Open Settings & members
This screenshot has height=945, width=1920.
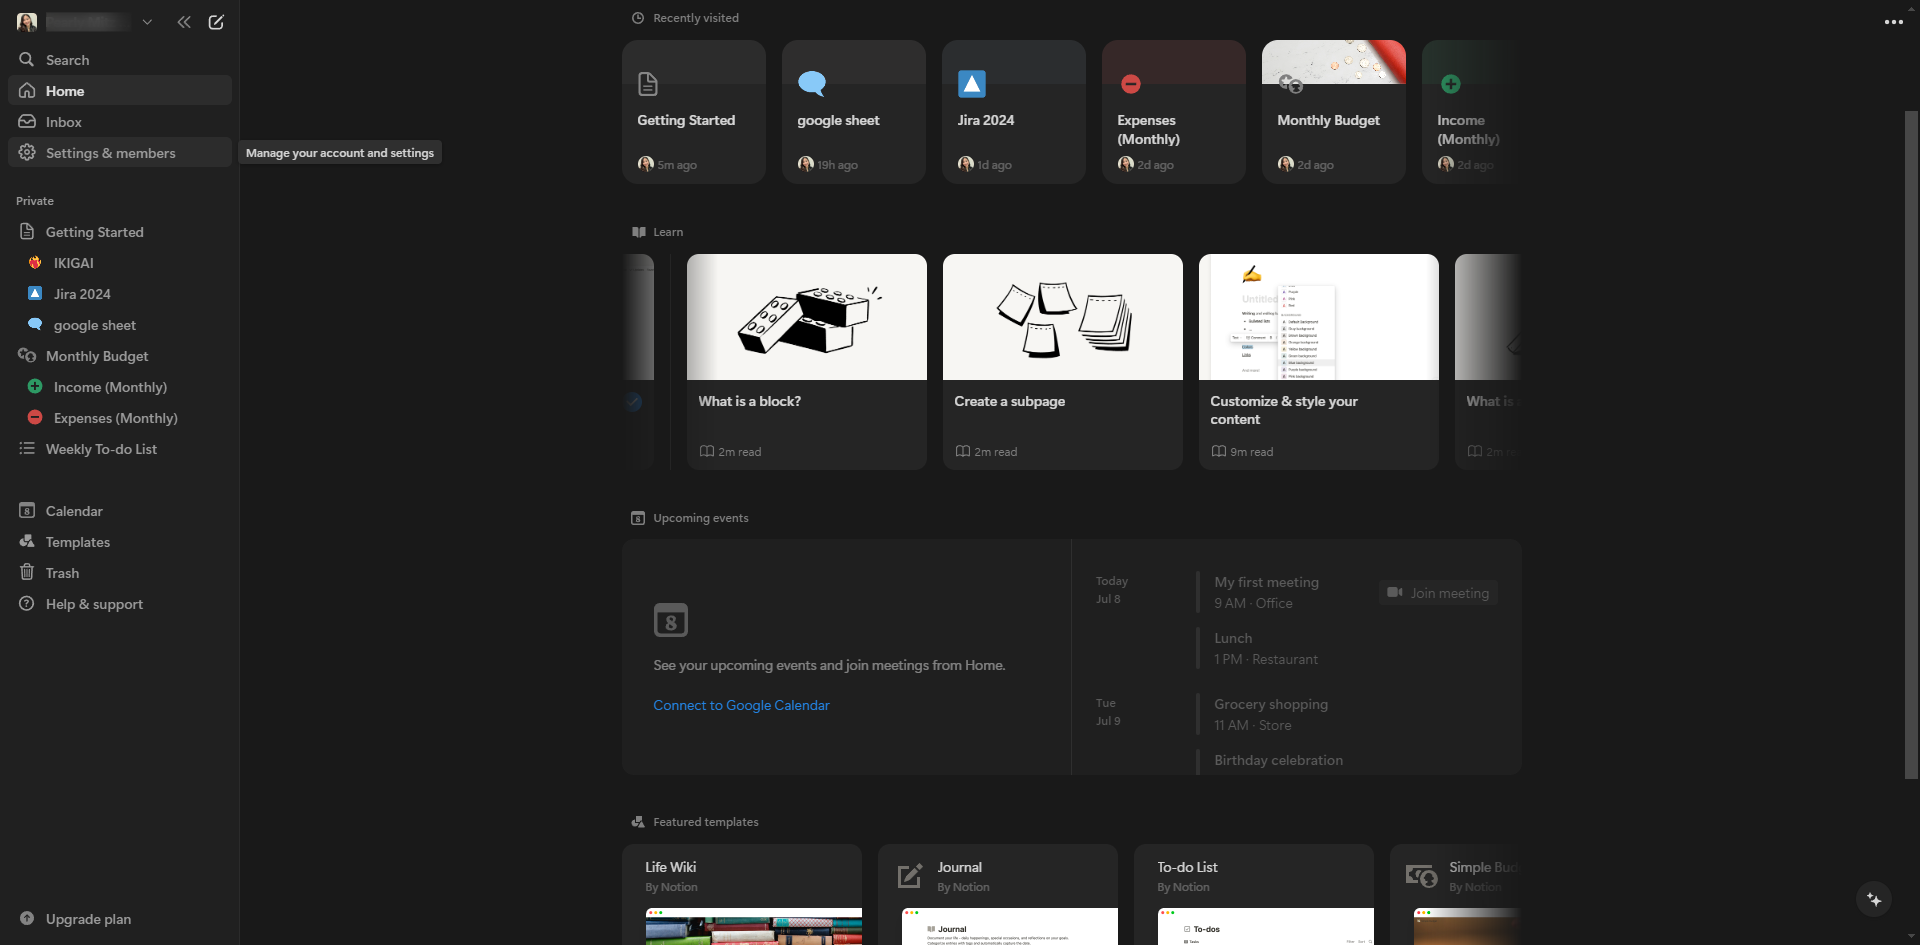click(110, 153)
